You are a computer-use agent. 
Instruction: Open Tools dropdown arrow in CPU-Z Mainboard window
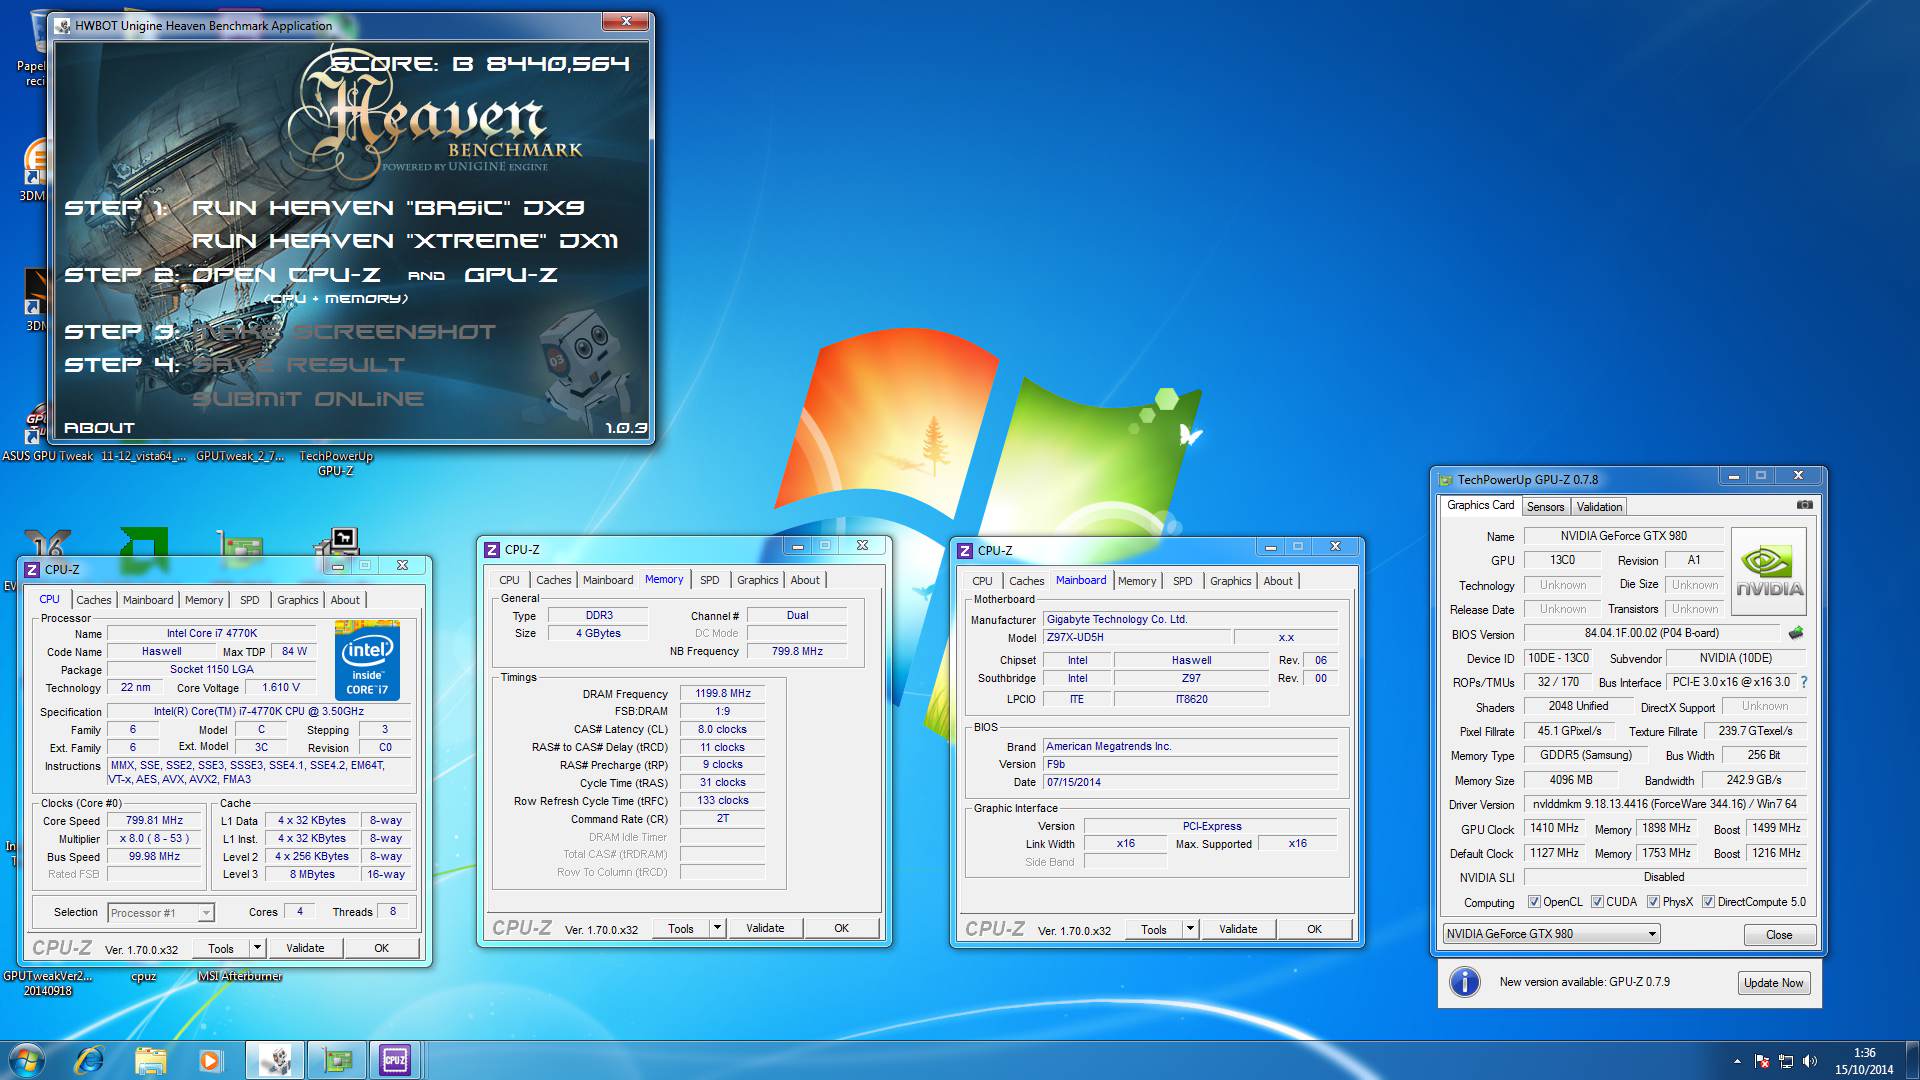click(1190, 929)
